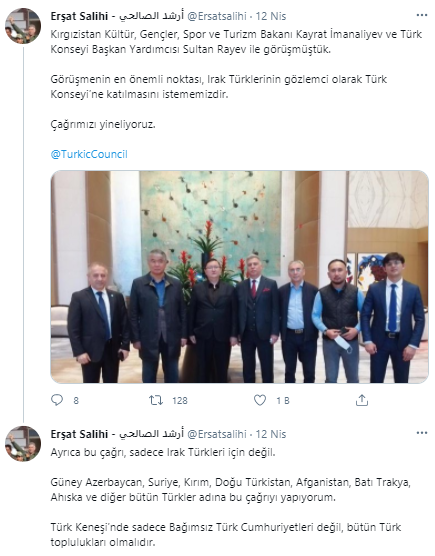This screenshot has height=556, width=435.
Task: Like the first tweet via heart icon
Action: click(260, 400)
